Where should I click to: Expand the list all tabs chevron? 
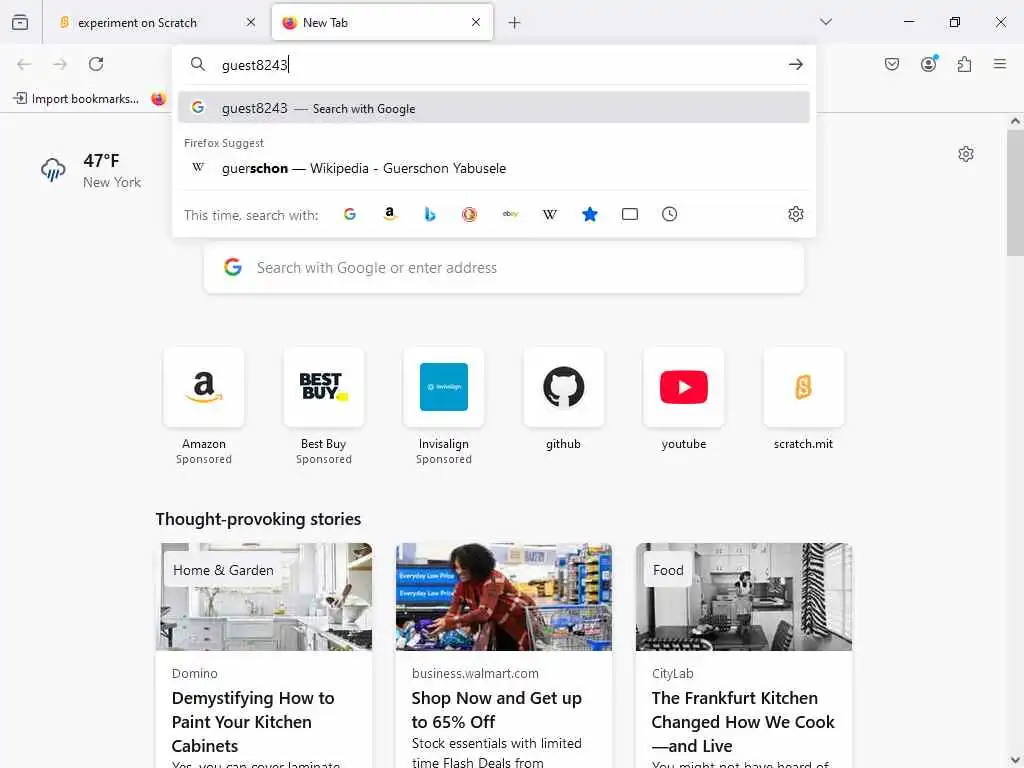(826, 22)
